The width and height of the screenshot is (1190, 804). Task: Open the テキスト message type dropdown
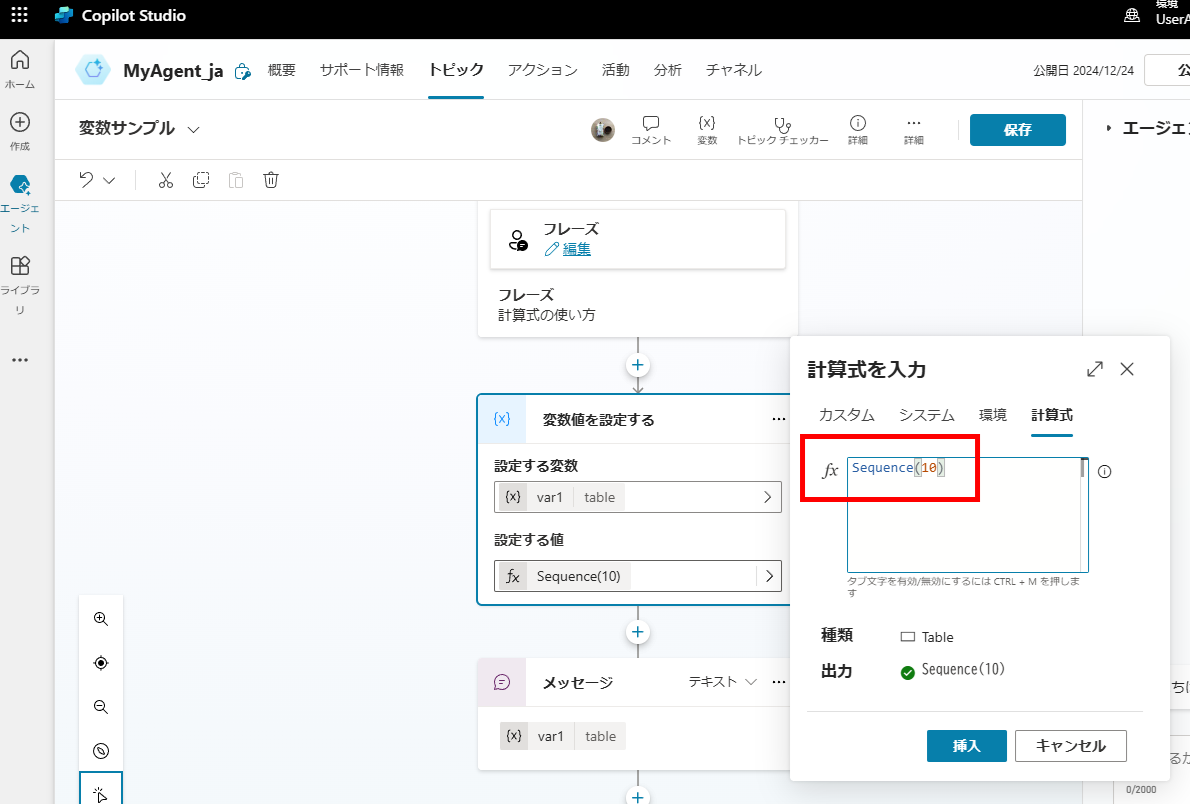point(724,682)
